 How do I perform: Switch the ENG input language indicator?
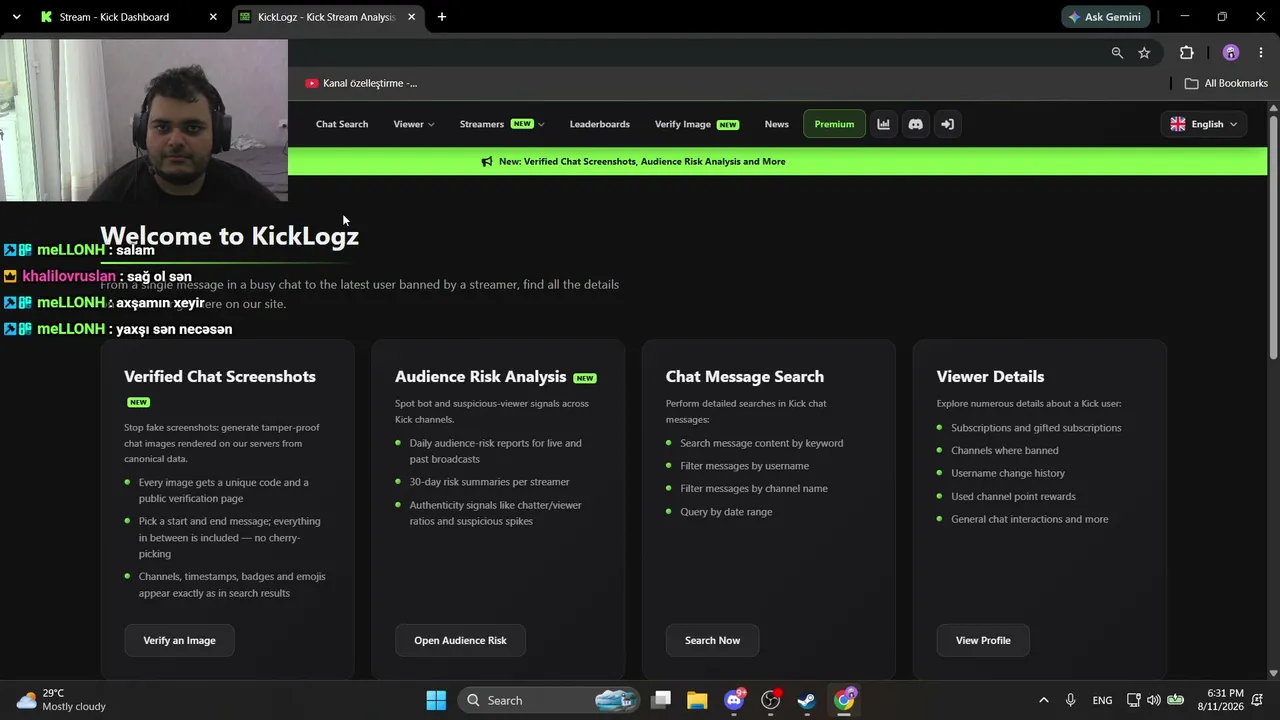[x=1102, y=700]
